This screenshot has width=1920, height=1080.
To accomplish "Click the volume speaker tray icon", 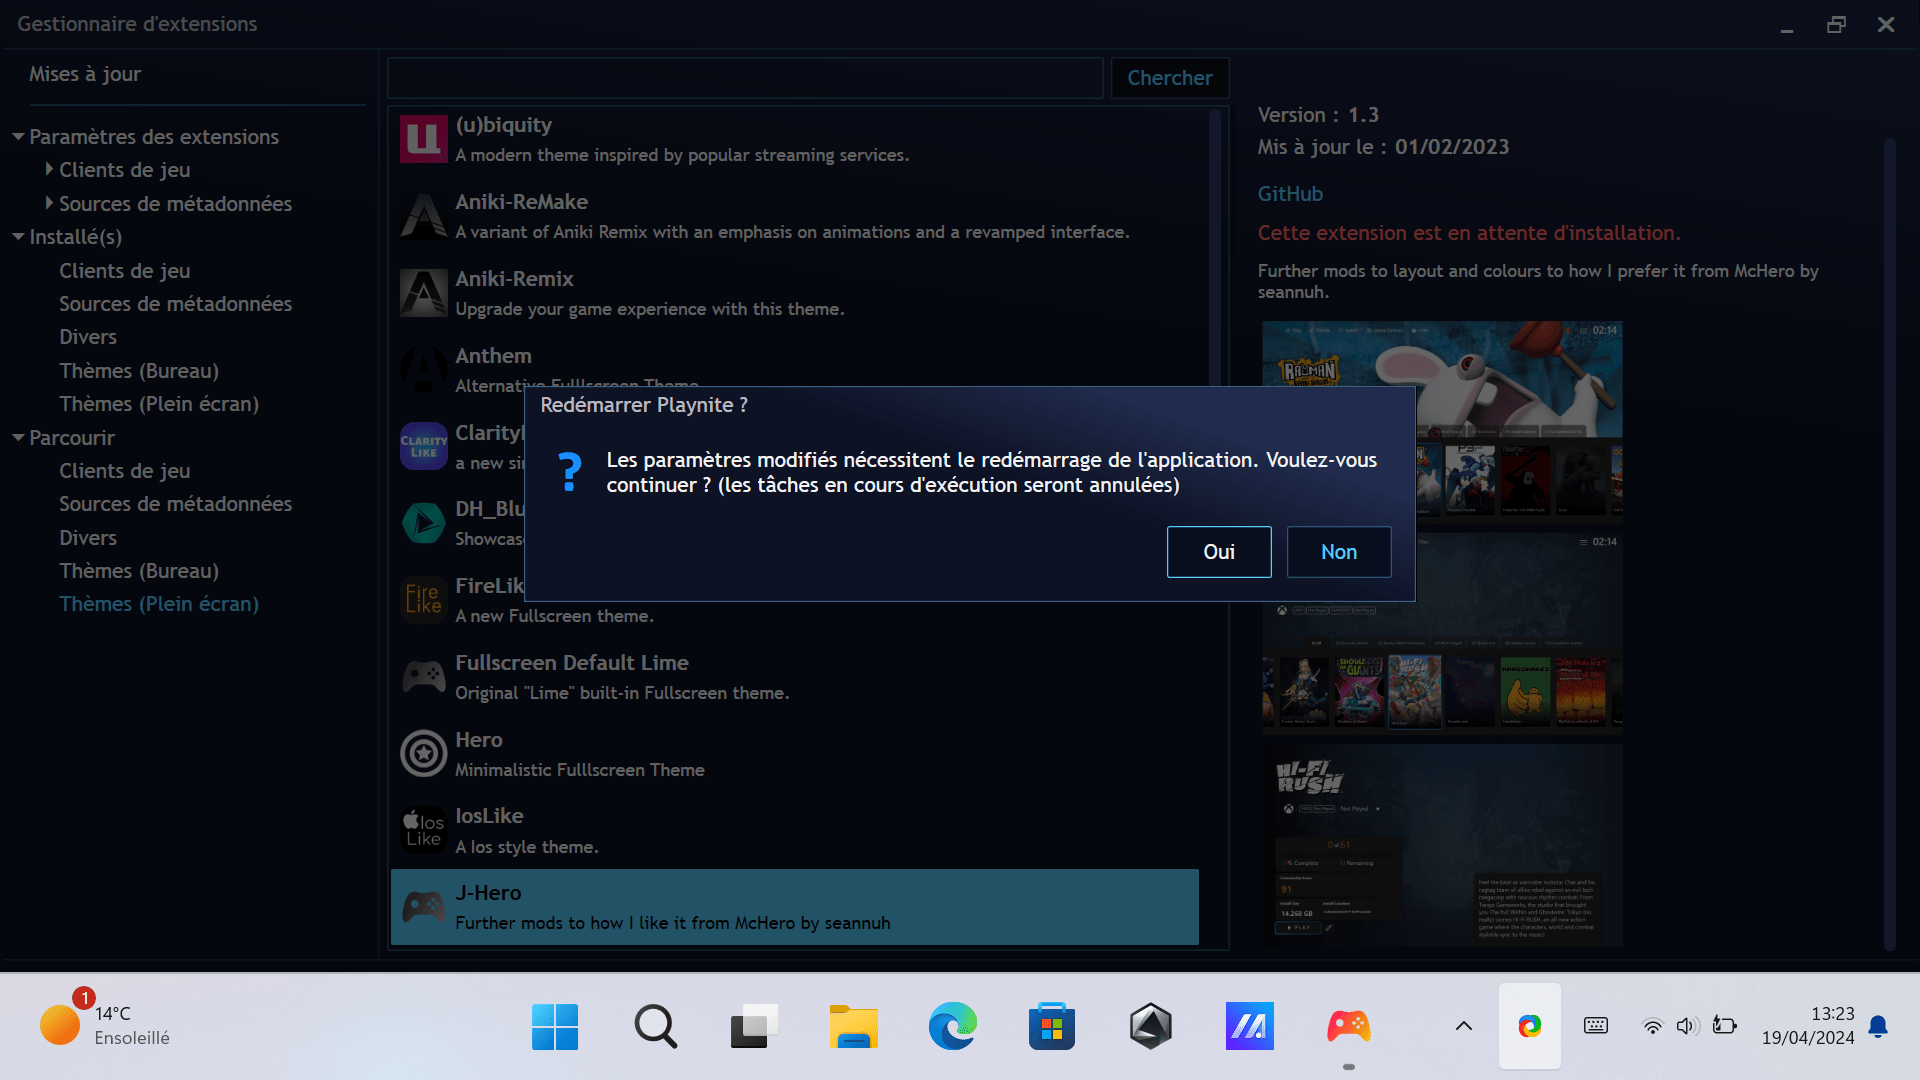I will click(x=1687, y=1026).
